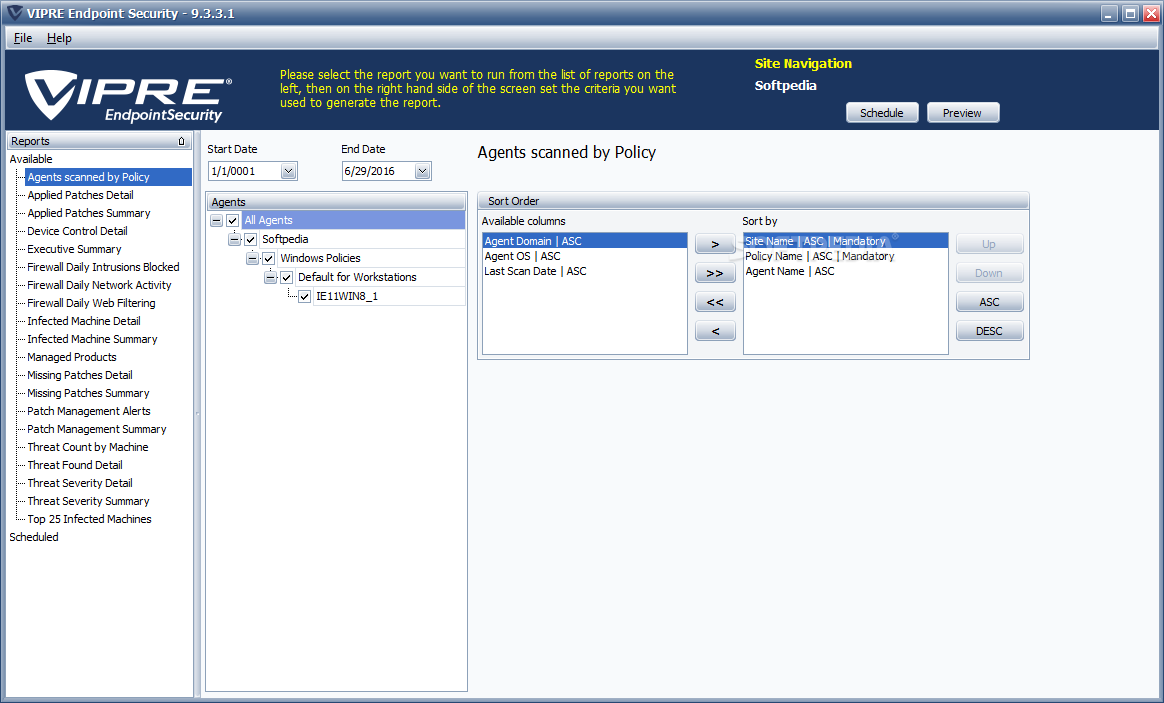Collapse Default for Workstations node
The width and height of the screenshot is (1164, 703).
tap(270, 278)
